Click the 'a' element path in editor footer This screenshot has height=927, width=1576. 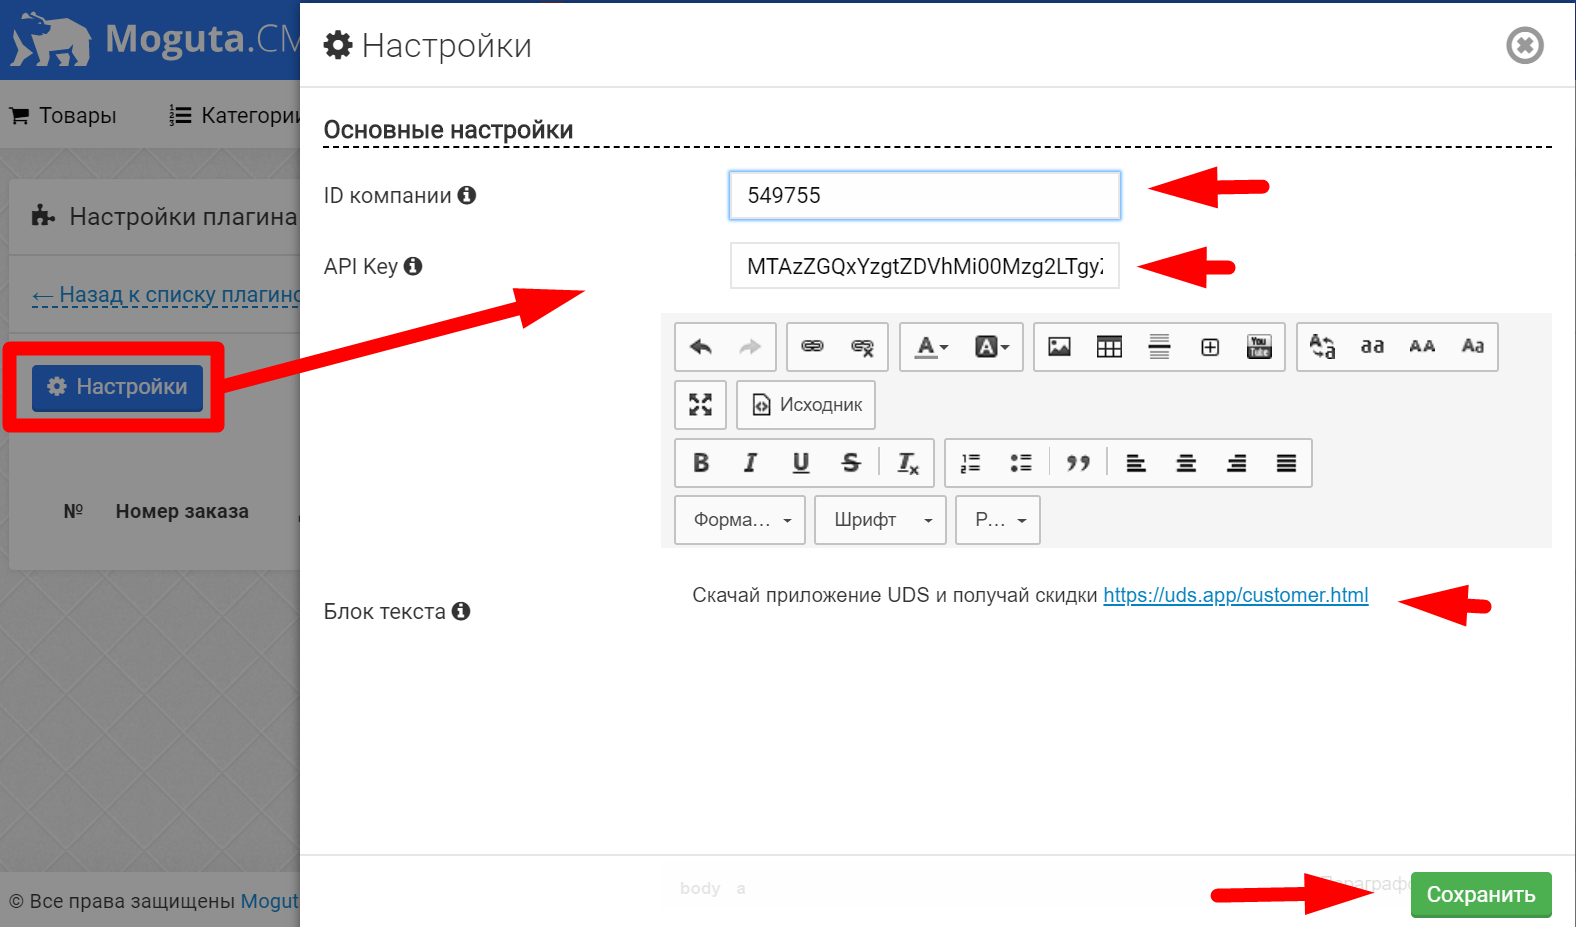tap(741, 888)
